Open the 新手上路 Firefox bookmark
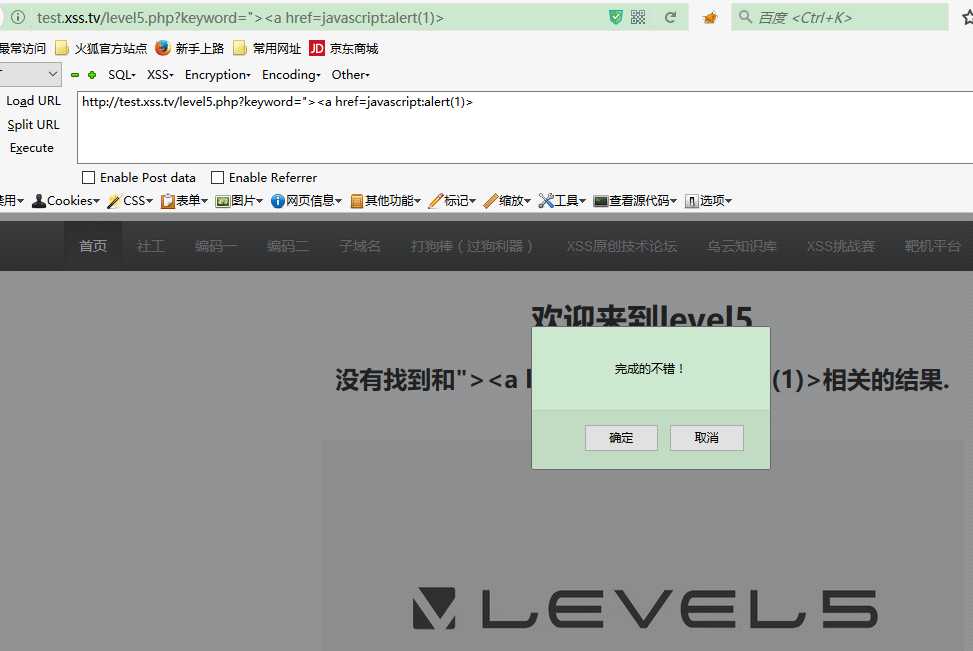 pos(190,48)
